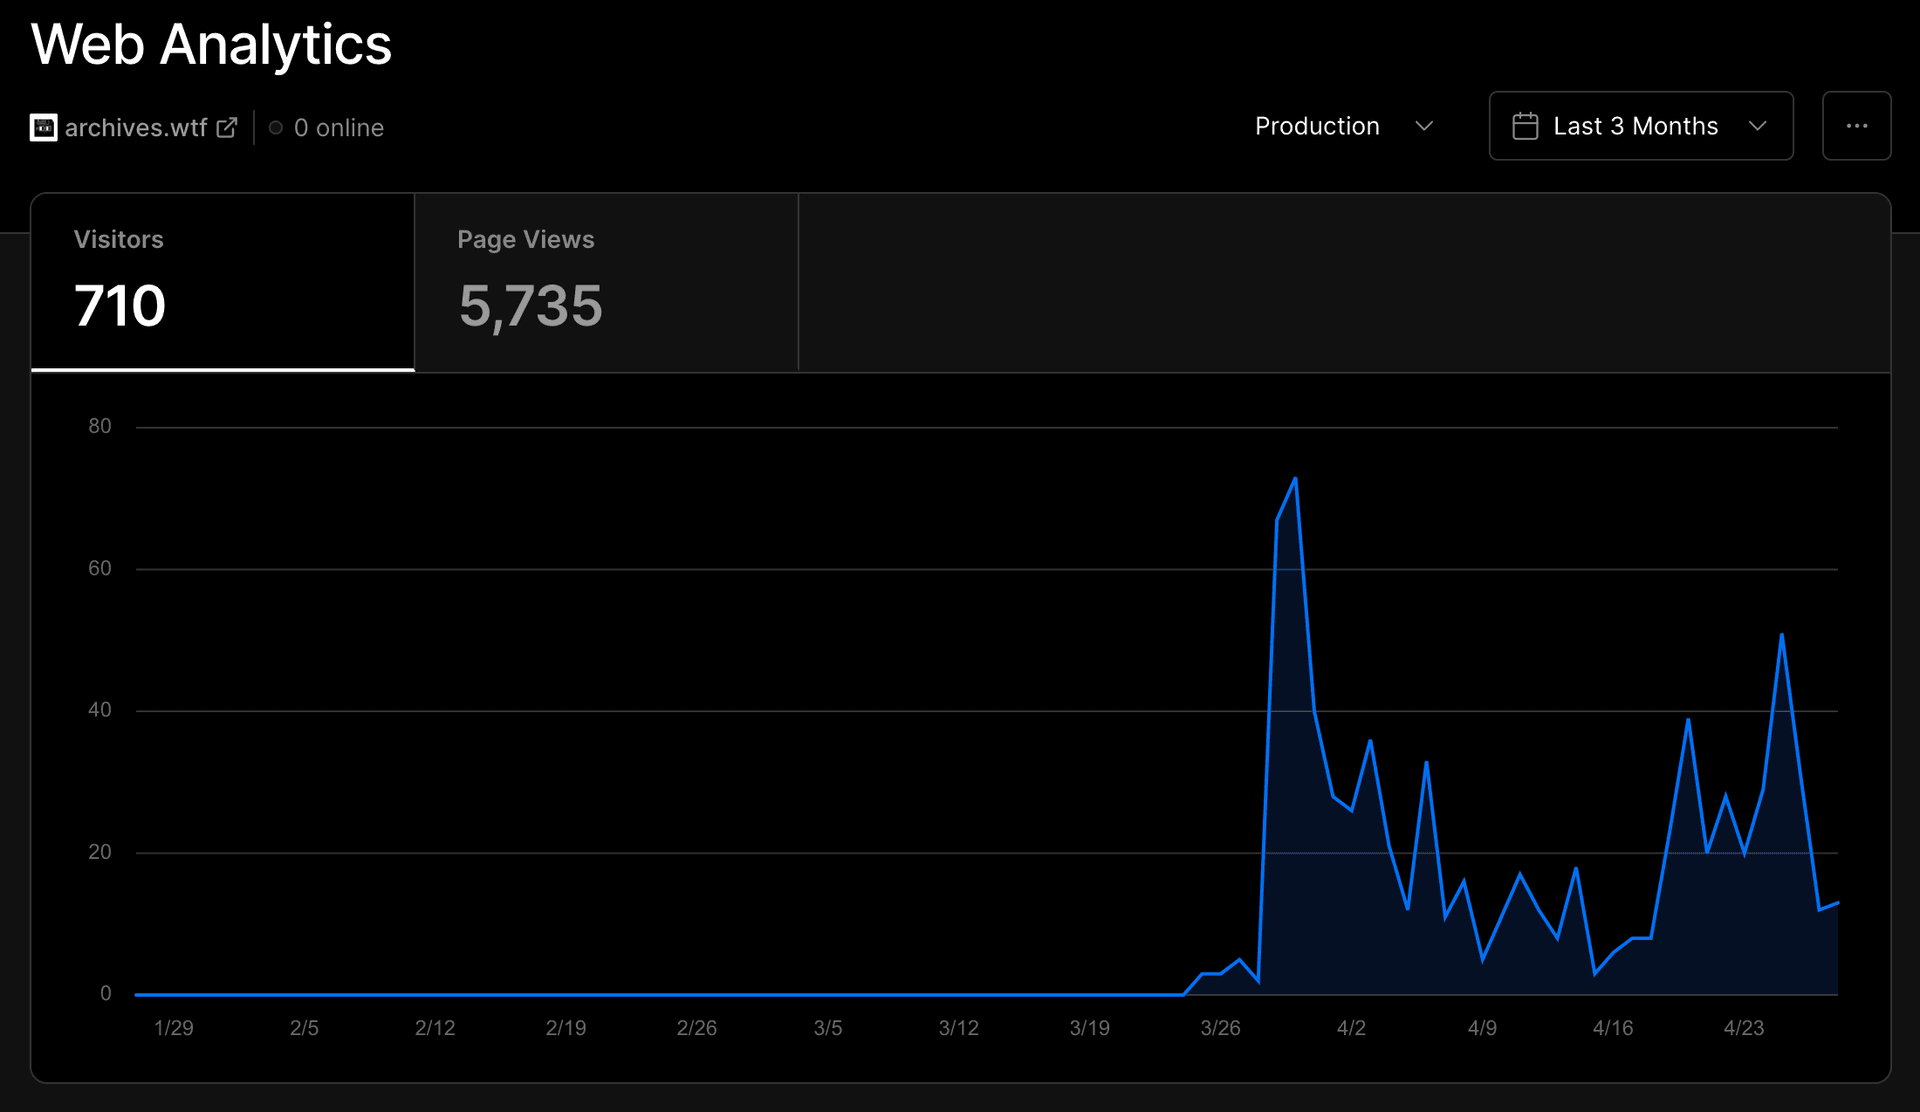Click the Web Analytics heading

pos(211,45)
